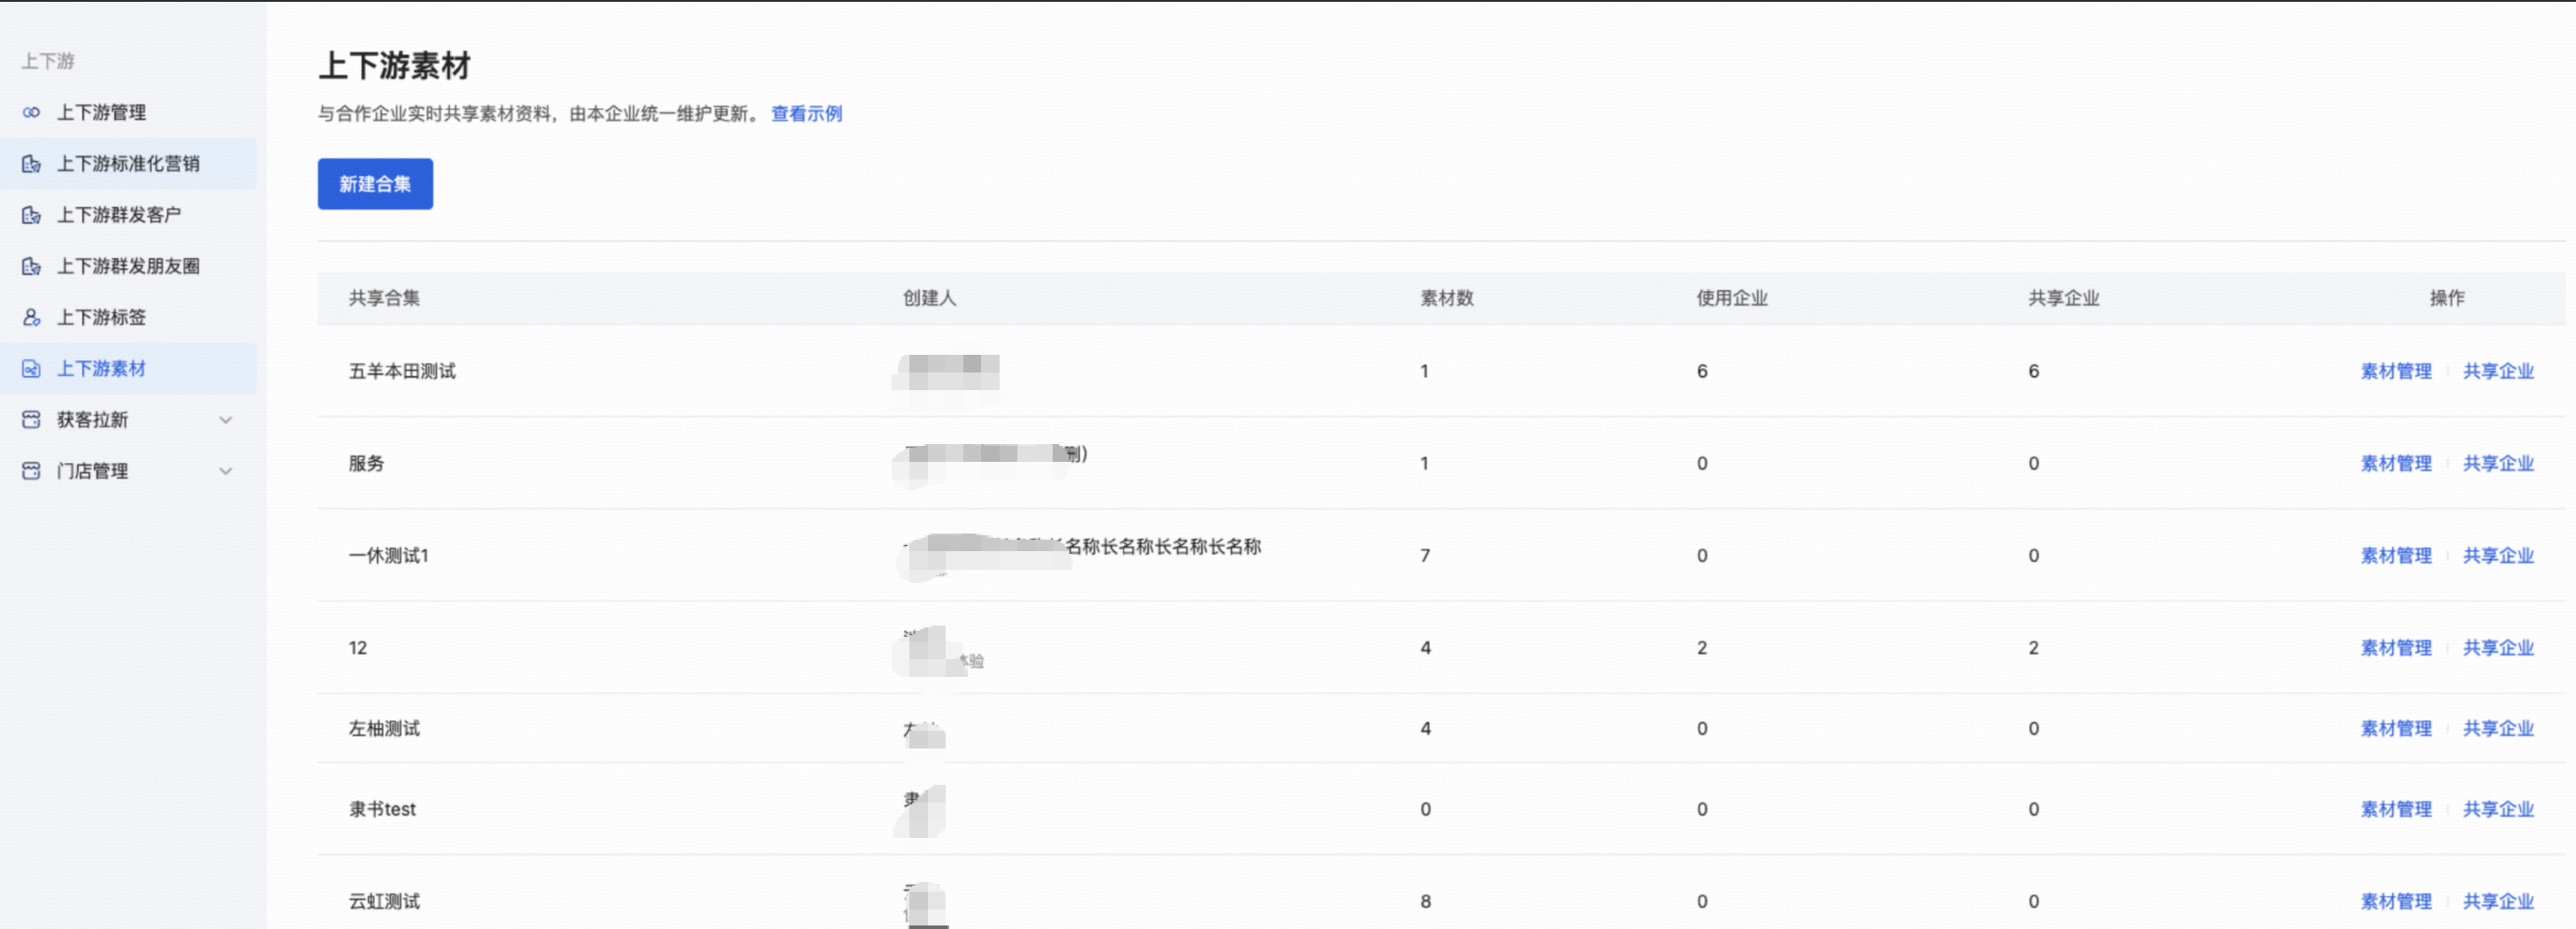2576x929 pixels.
Task: Click 共享企业 for 左柚测试 row
Action: point(2498,729)
